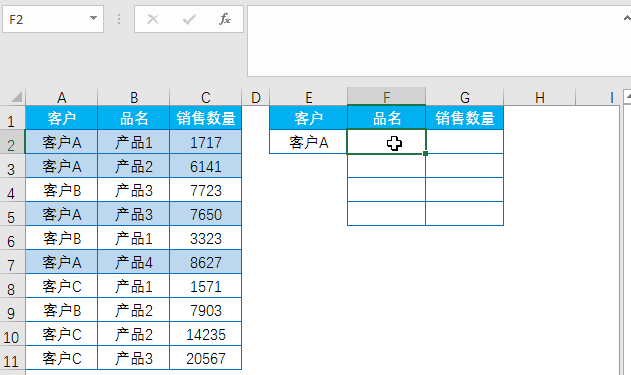Select row 4 header
The image size is (631, 375).
click(x=11, y=190)
